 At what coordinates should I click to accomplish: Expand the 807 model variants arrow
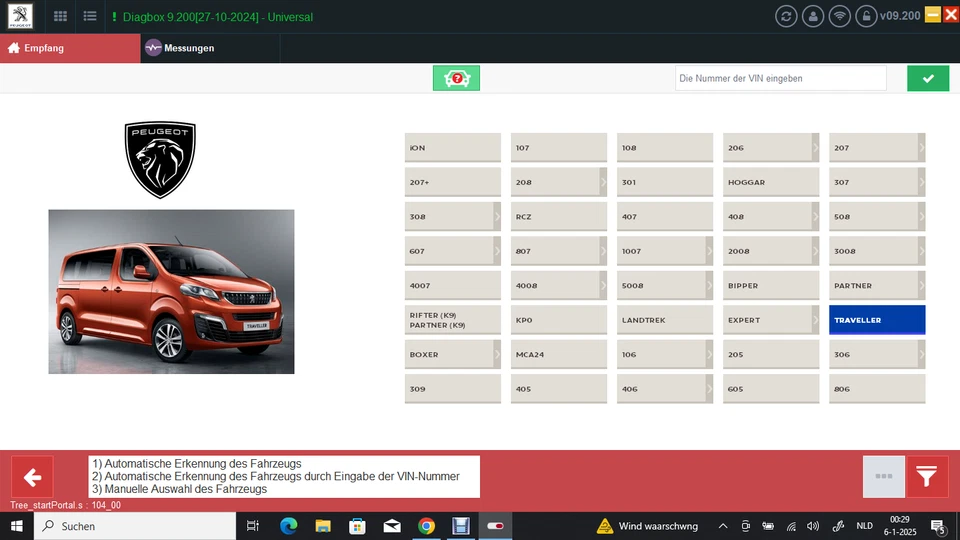pyautogui.click(x=603, y=251)
